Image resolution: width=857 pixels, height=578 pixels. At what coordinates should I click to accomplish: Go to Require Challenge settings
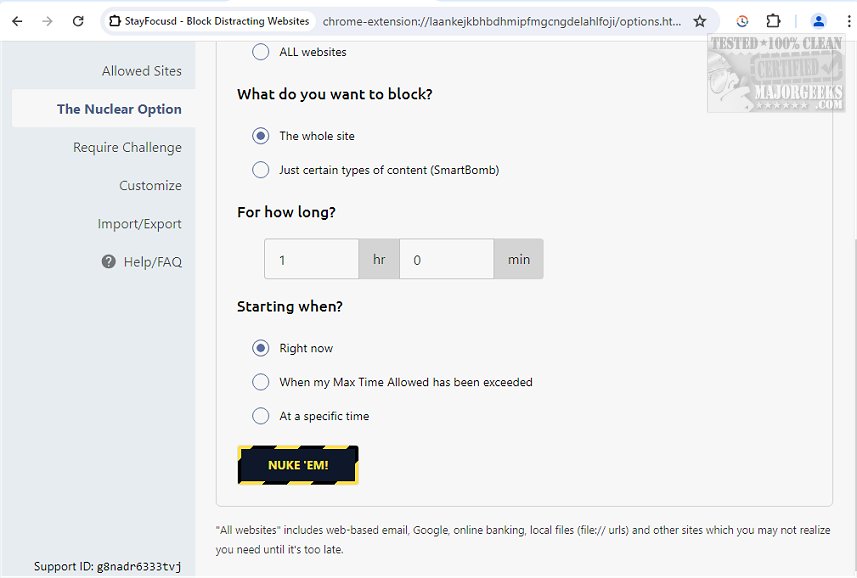pos(127,148)
